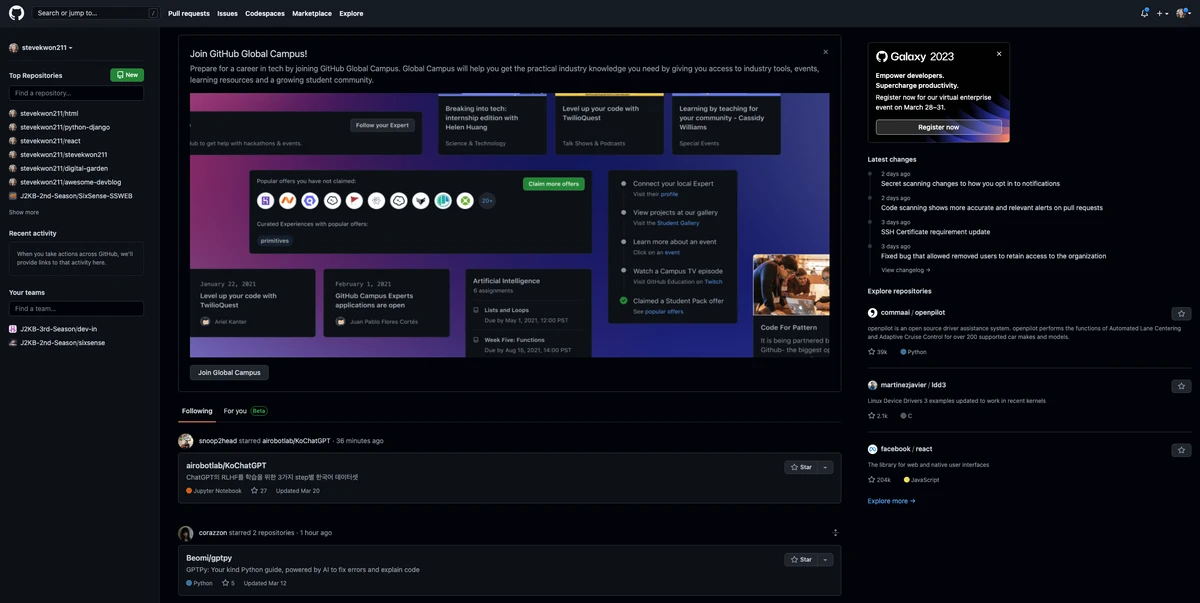Open the stevekwon211/stevekwon211 repository
1200x603 pixels.
point(64,155)
